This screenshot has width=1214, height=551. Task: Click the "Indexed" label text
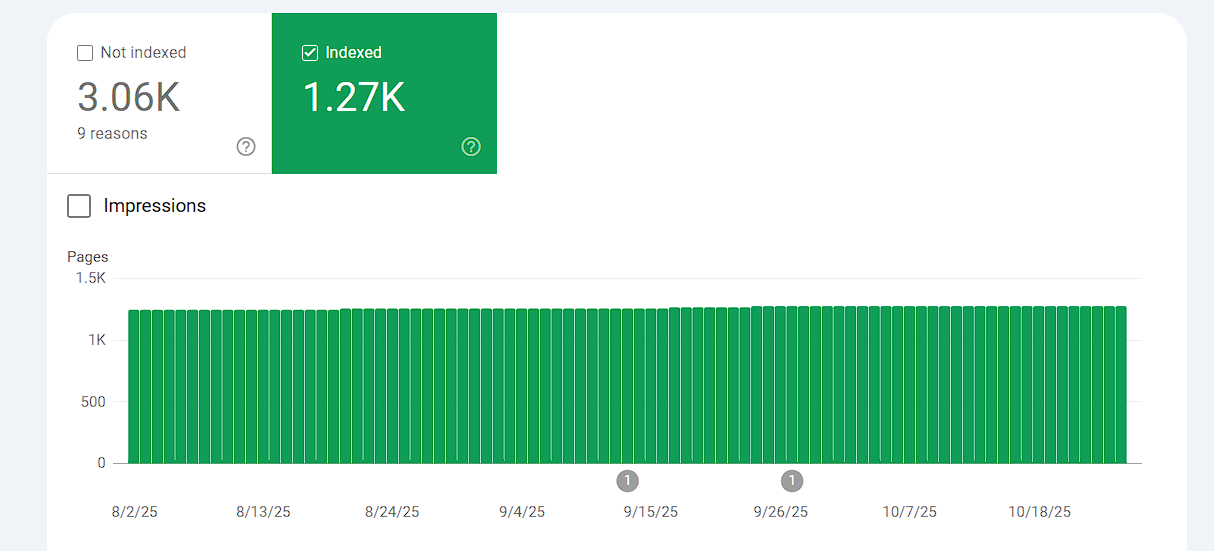pyautogui.click(x=353, y=53)
